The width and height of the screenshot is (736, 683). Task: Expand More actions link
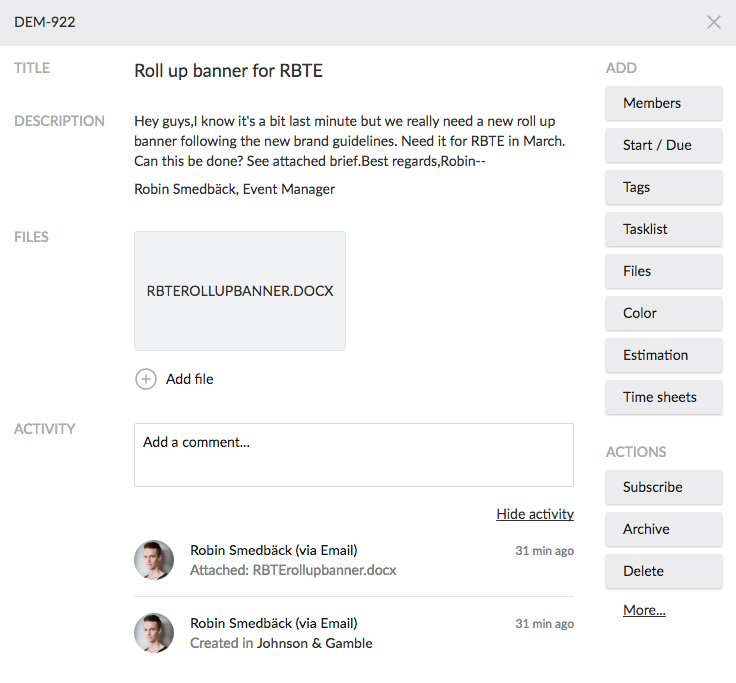tap(644, 610)
